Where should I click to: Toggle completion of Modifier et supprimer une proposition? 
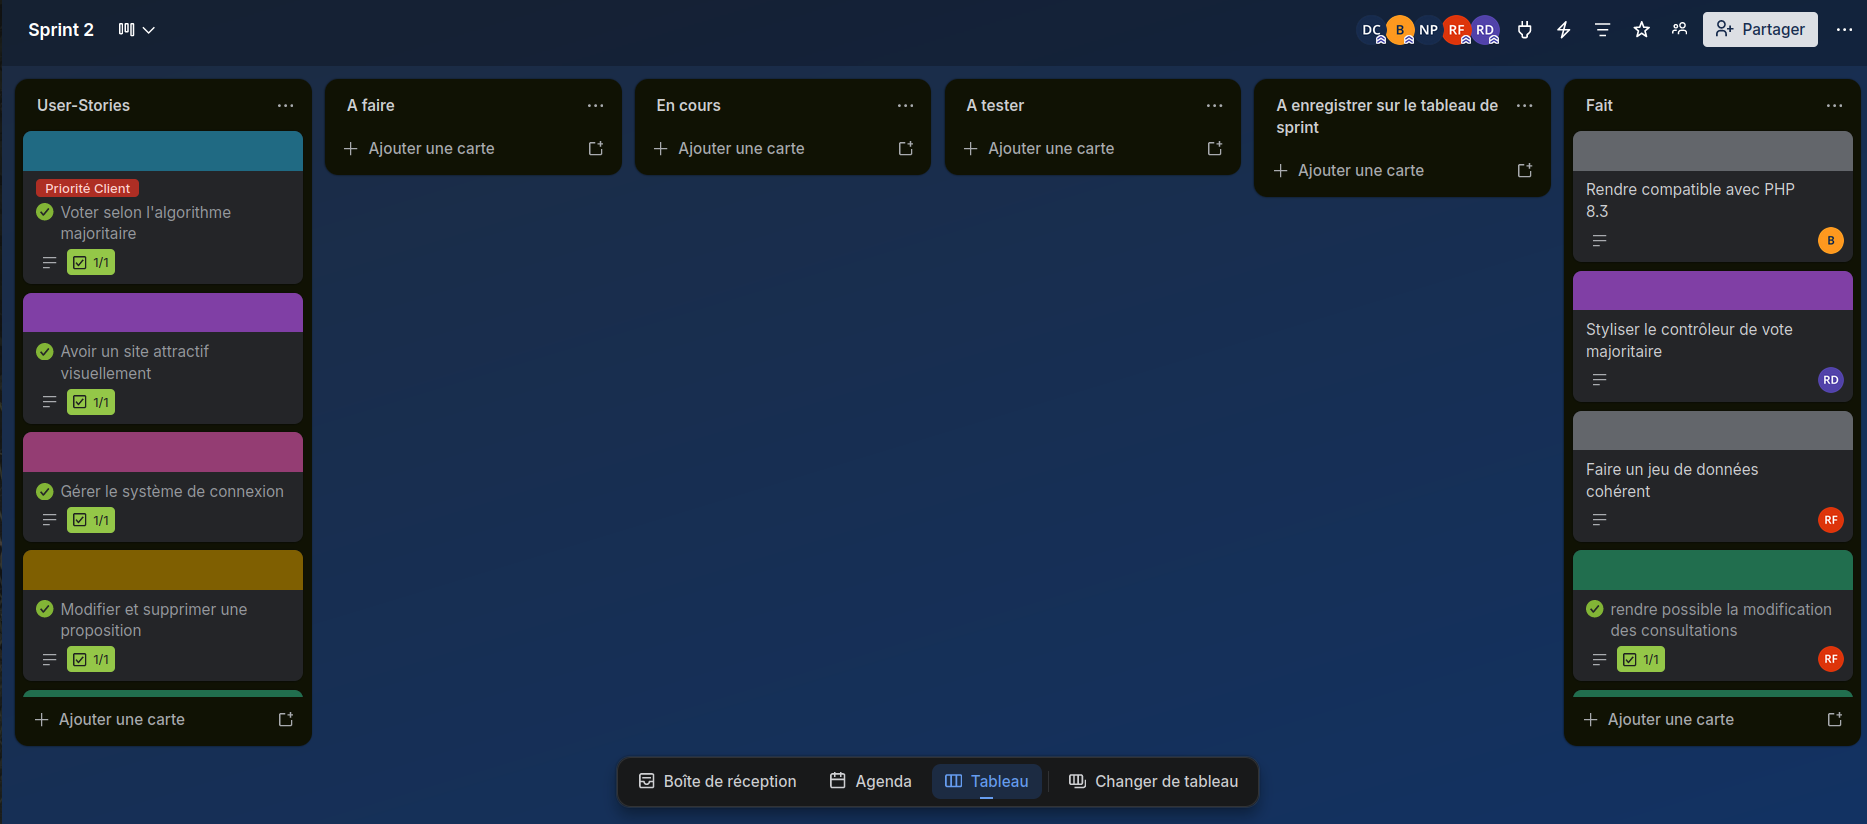point(45,609)
